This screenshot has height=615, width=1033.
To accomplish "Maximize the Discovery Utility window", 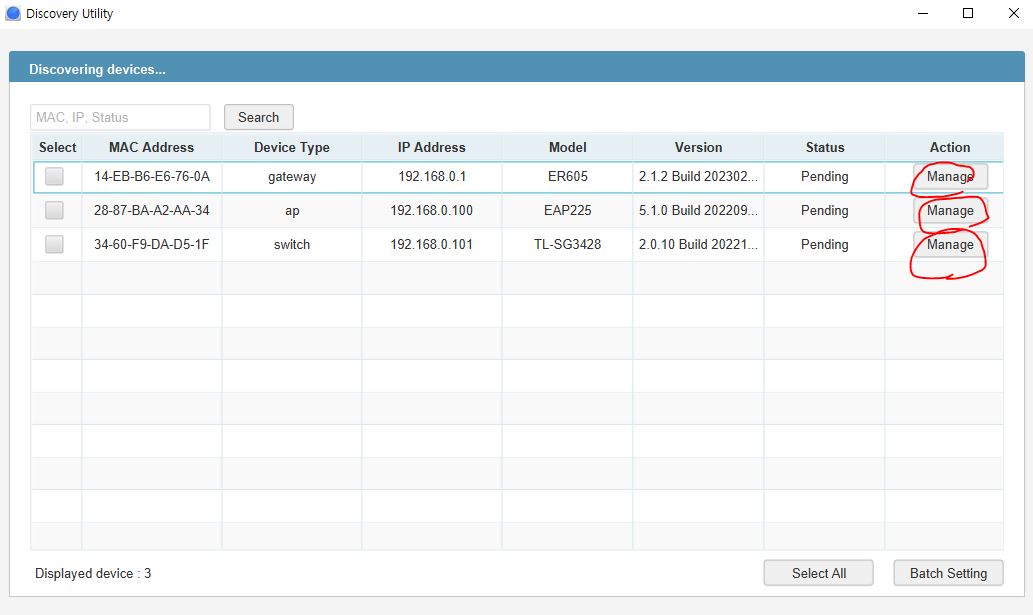I will click(968, 13).
